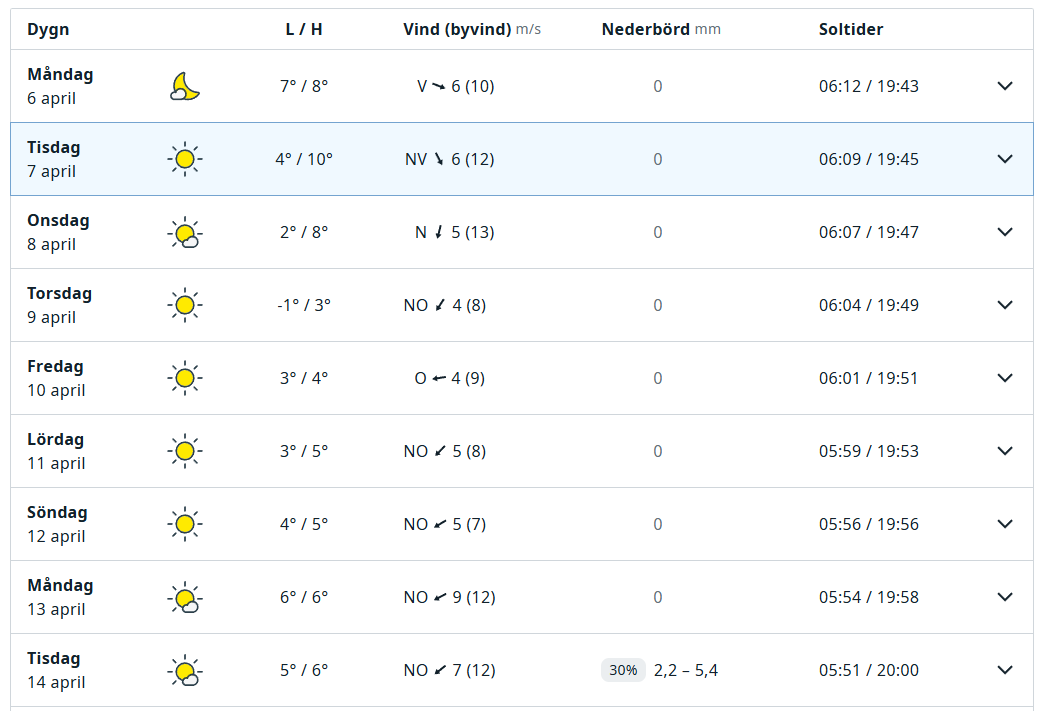Image resolution: width=1039 pixels, height=711 pixels.
Task: Click the Söndag 12 april sun icon
Action: [x=184, y=524]
